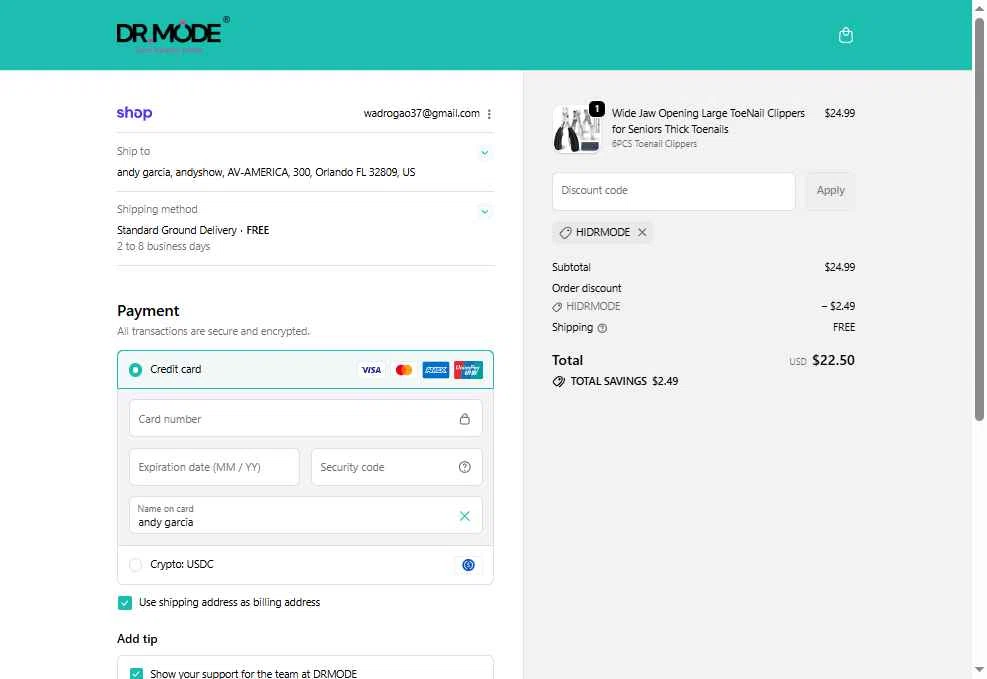The width and height of the screenshot is (987, 679).
Task: Focus the Expiration date field
Action: 215,467
